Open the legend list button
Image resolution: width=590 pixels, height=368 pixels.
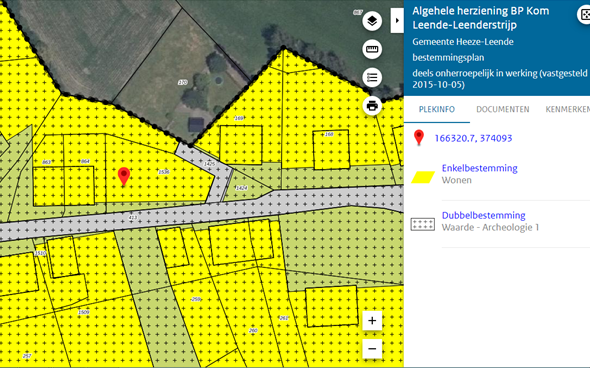click(372, 78)
